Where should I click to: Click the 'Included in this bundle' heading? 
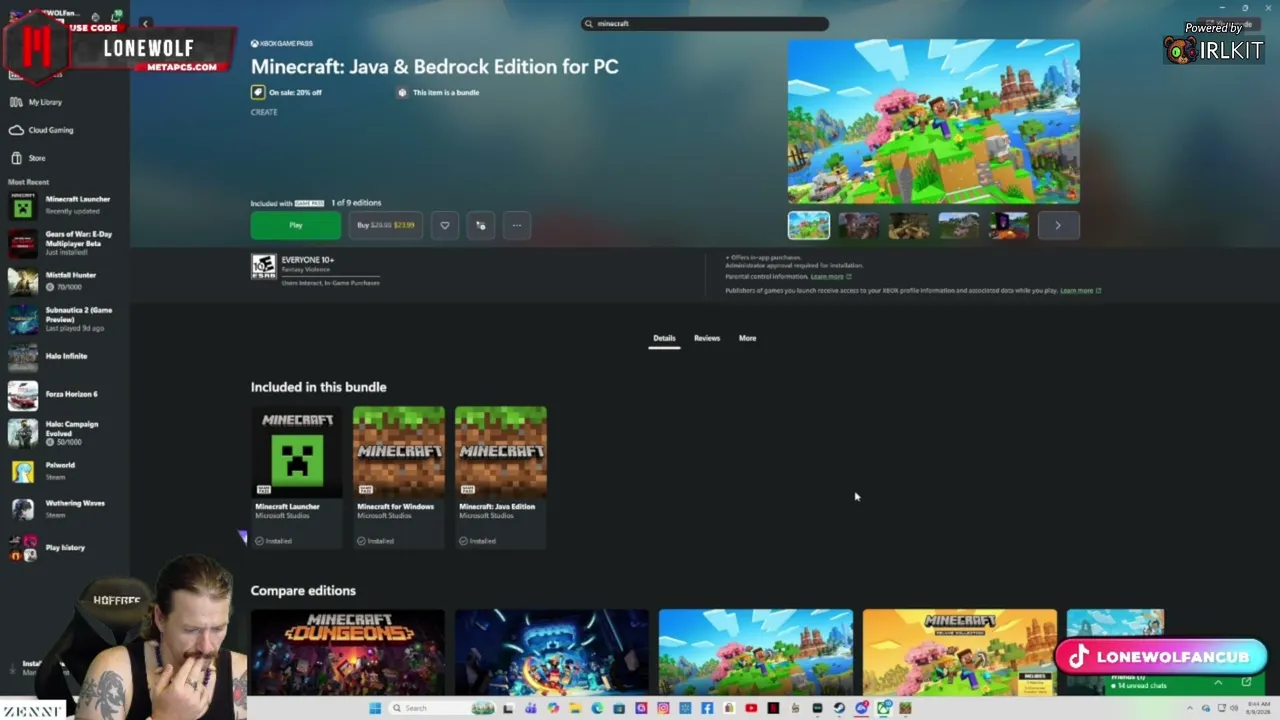[x=318, y=387]
